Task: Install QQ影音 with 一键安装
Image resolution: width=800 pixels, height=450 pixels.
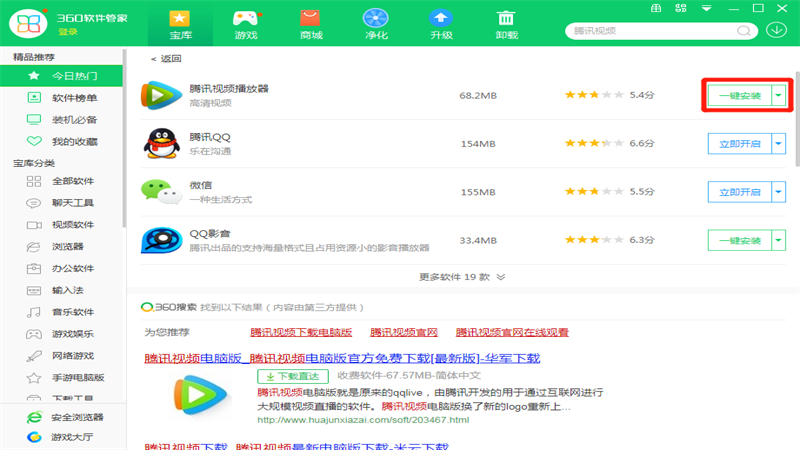Action: [x=739, y=240]
